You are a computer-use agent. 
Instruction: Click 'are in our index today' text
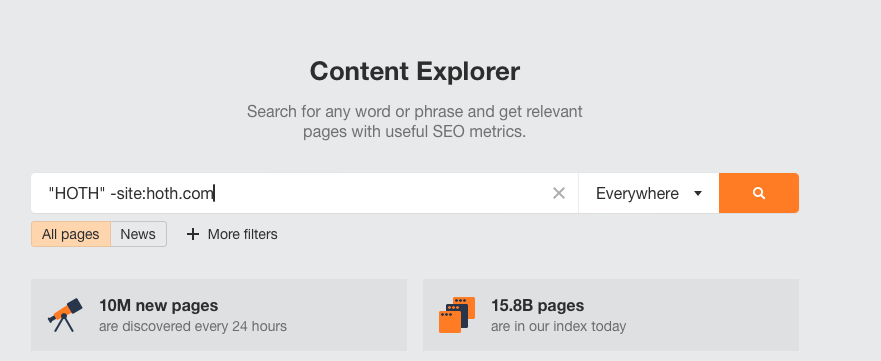(558, 326)
